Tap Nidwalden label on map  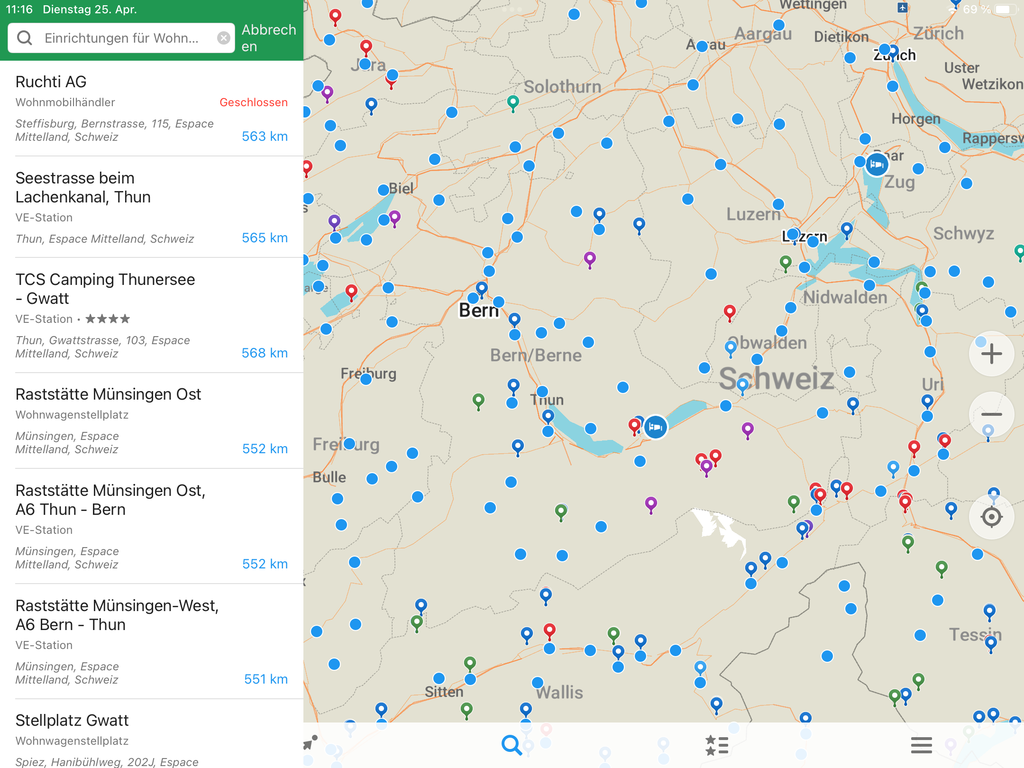pos(845,298)
